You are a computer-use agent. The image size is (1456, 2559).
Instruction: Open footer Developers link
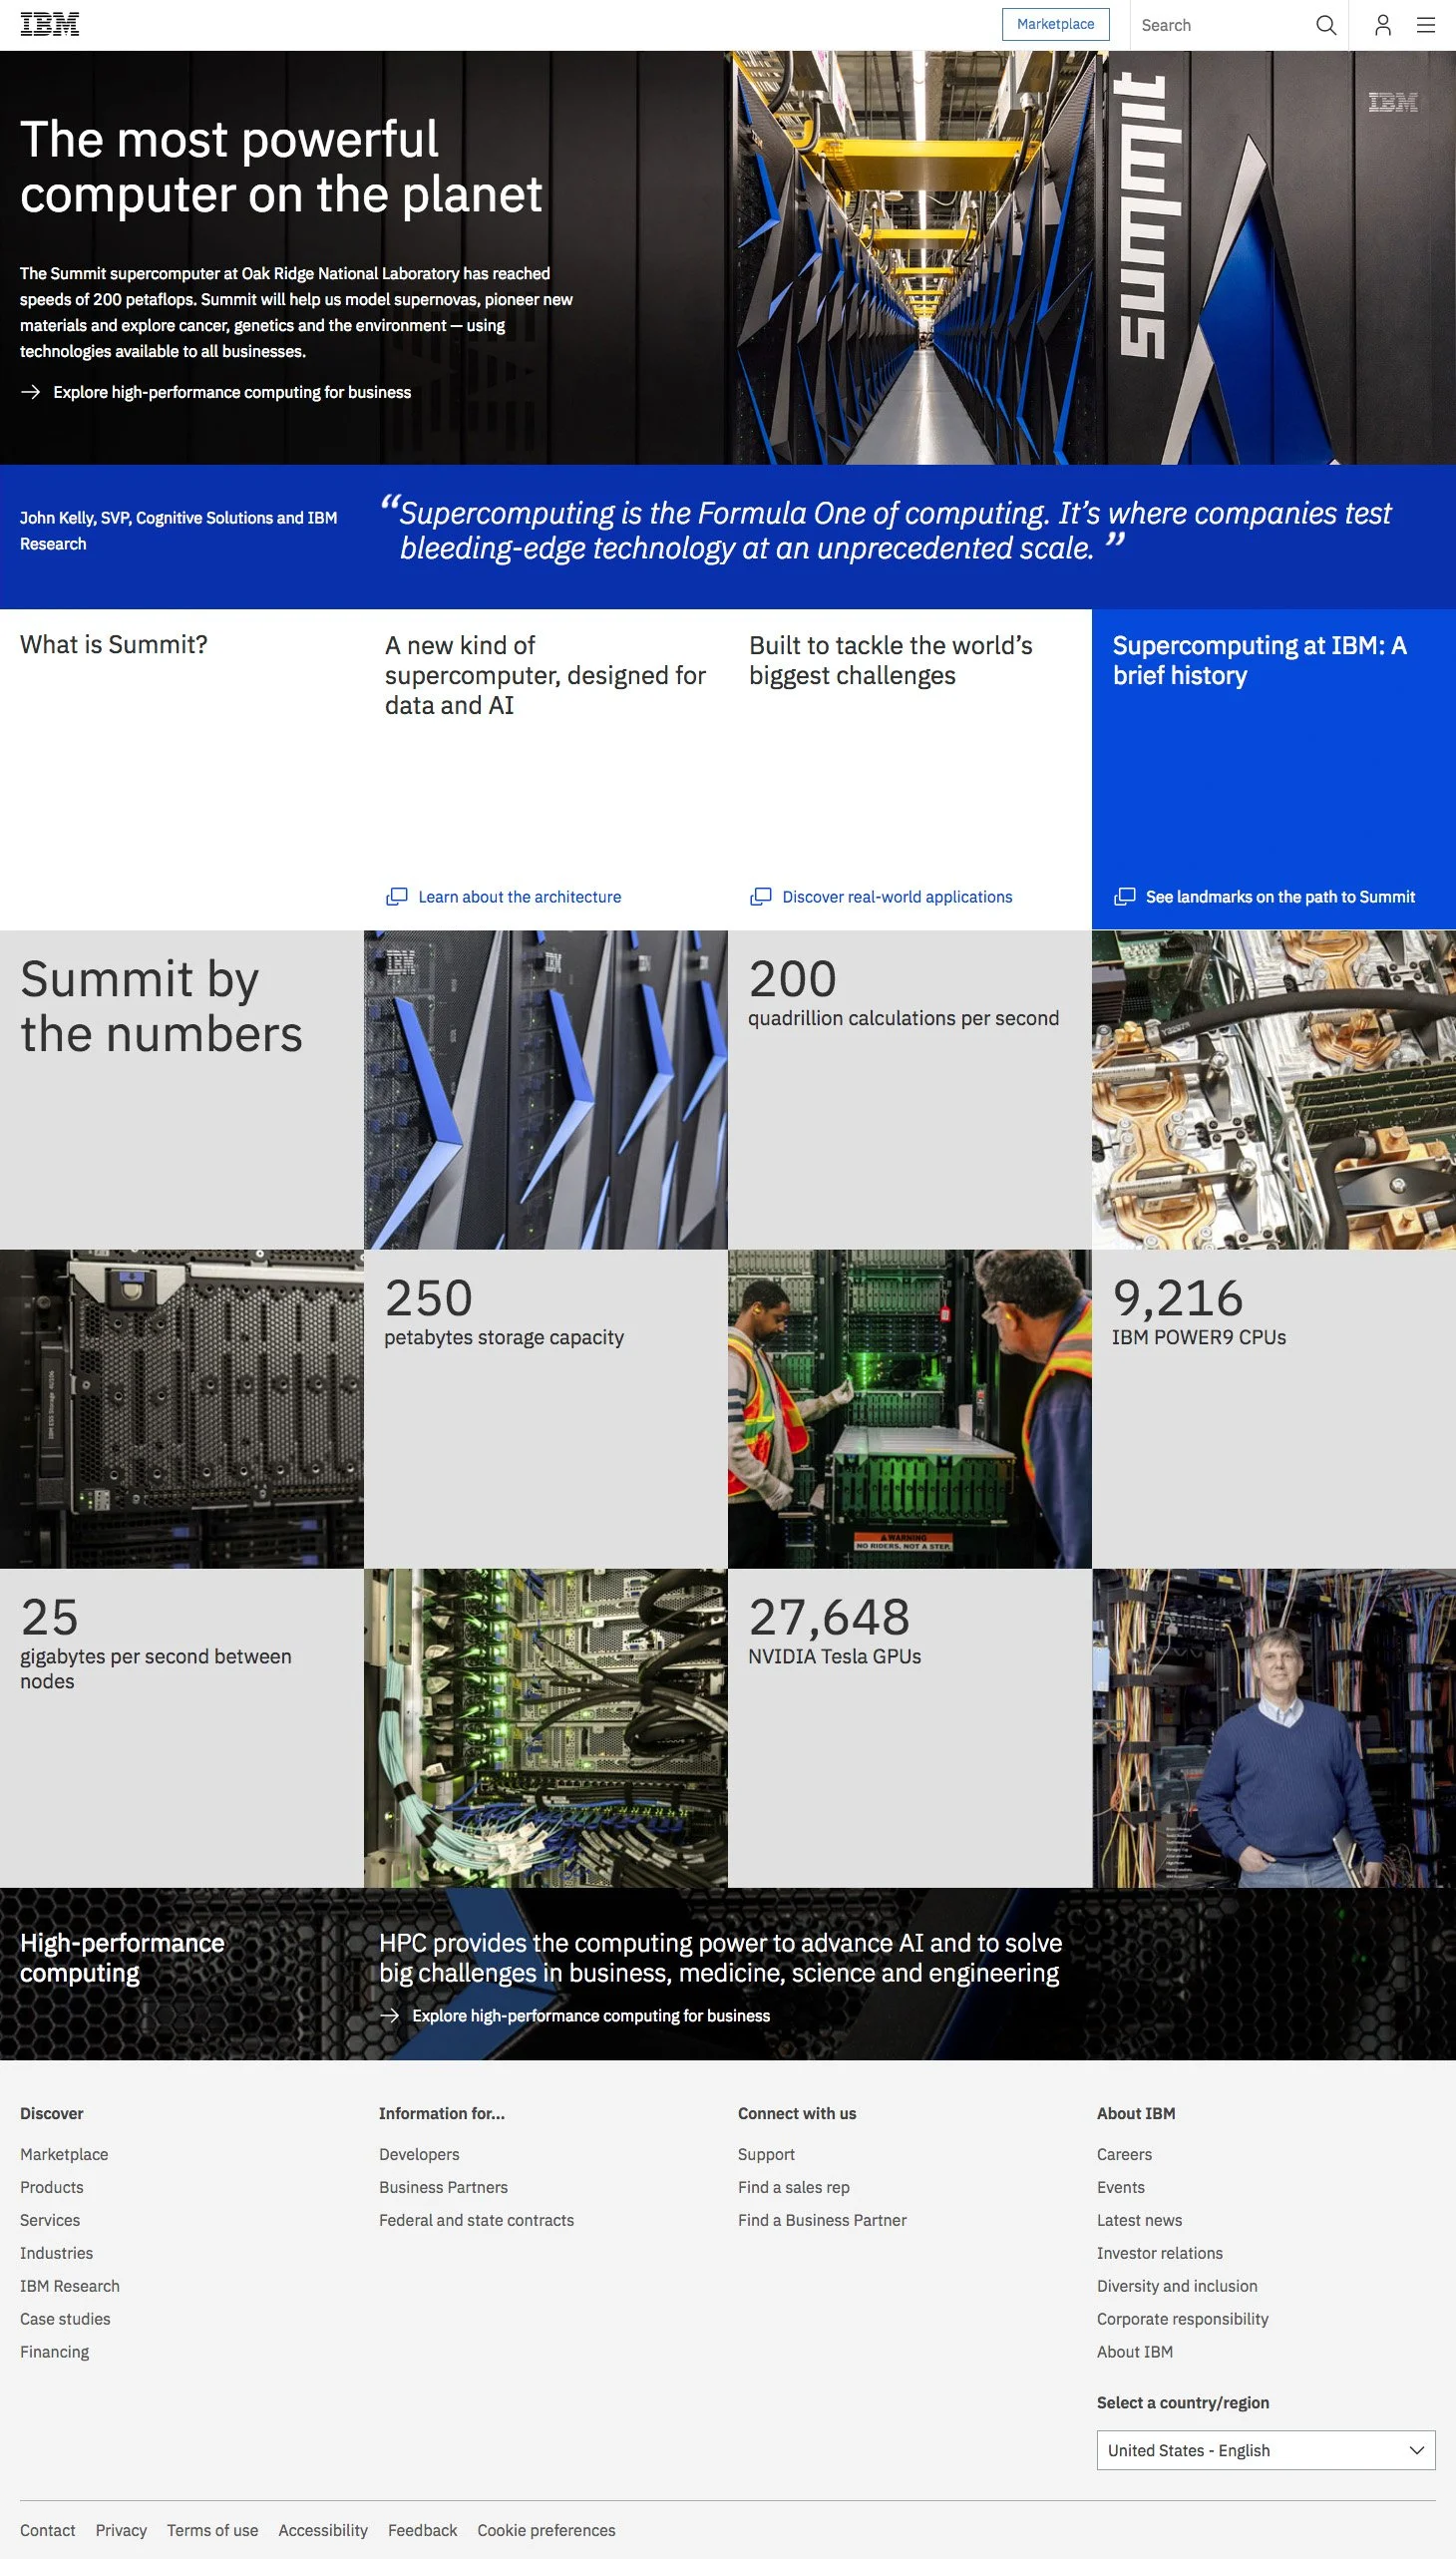click(419, 2154)
